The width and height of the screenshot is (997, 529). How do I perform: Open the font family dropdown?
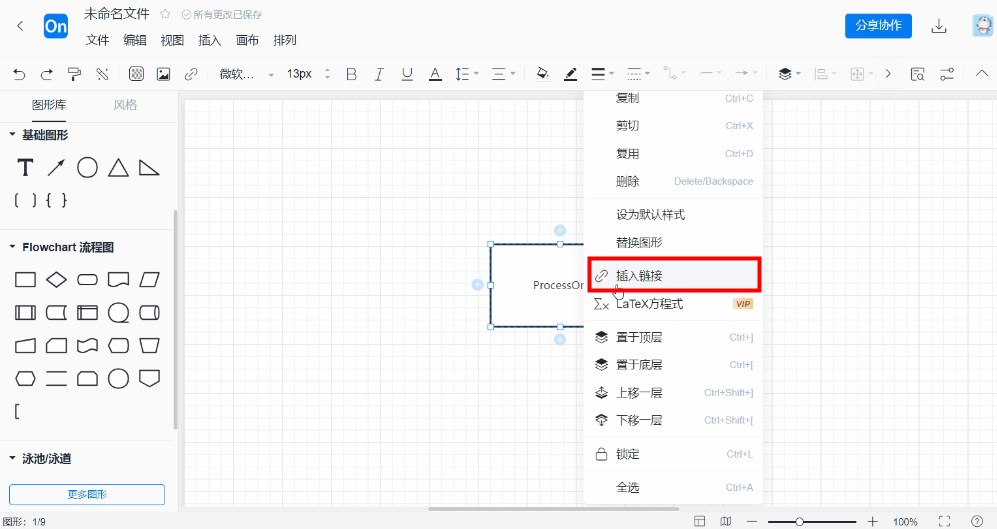tap(247, 74)
